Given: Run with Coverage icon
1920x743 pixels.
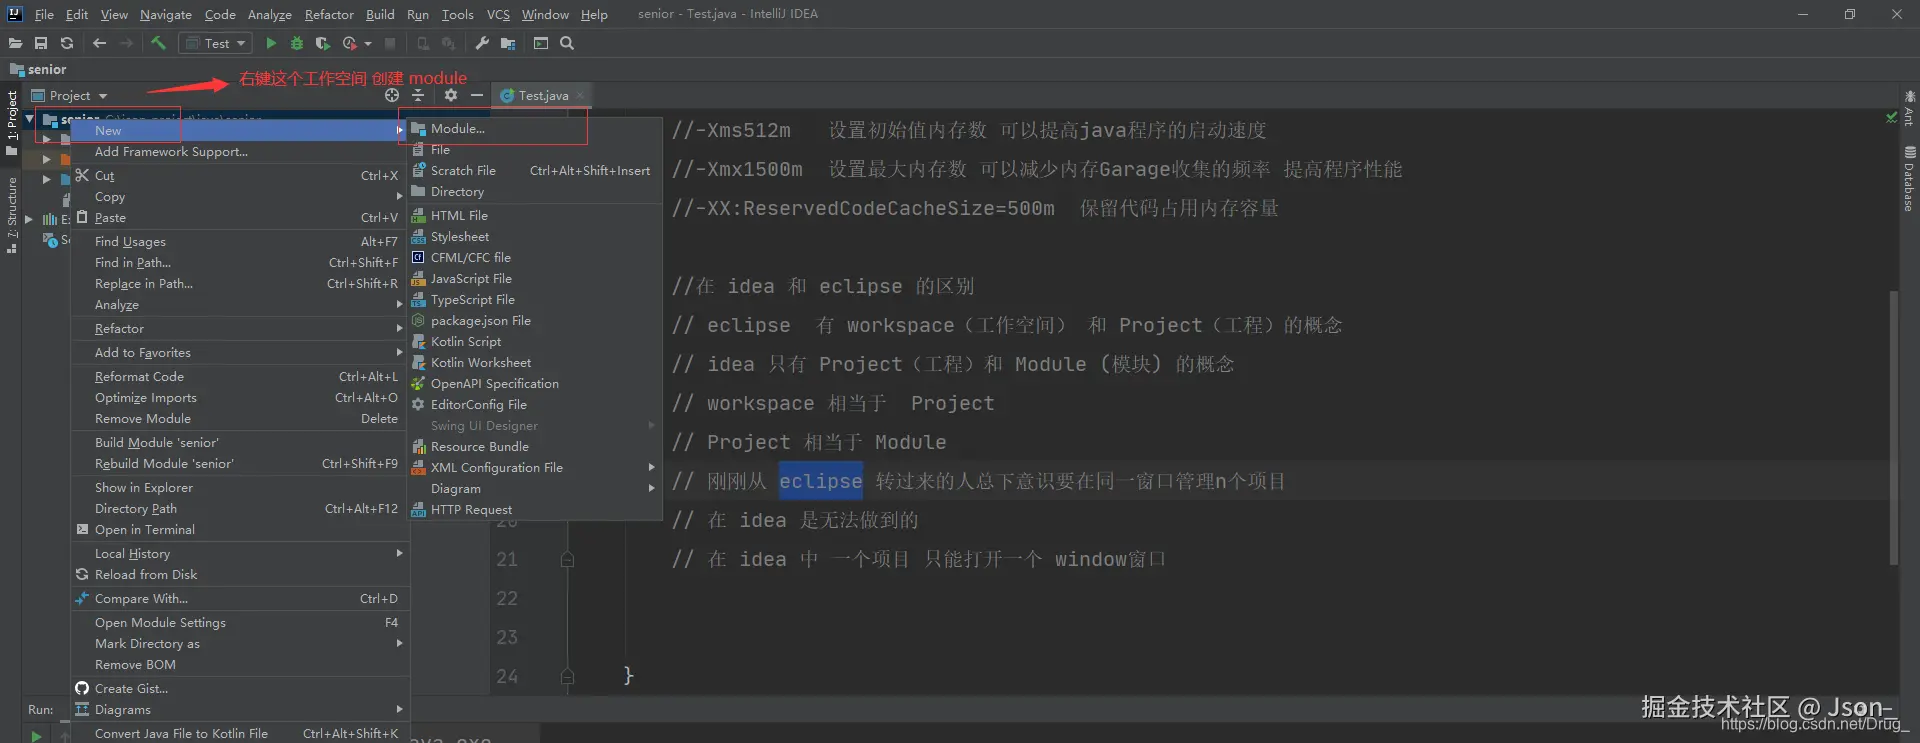Looking at the screenshot, I should pyautogui.click(x=322, y=43).
